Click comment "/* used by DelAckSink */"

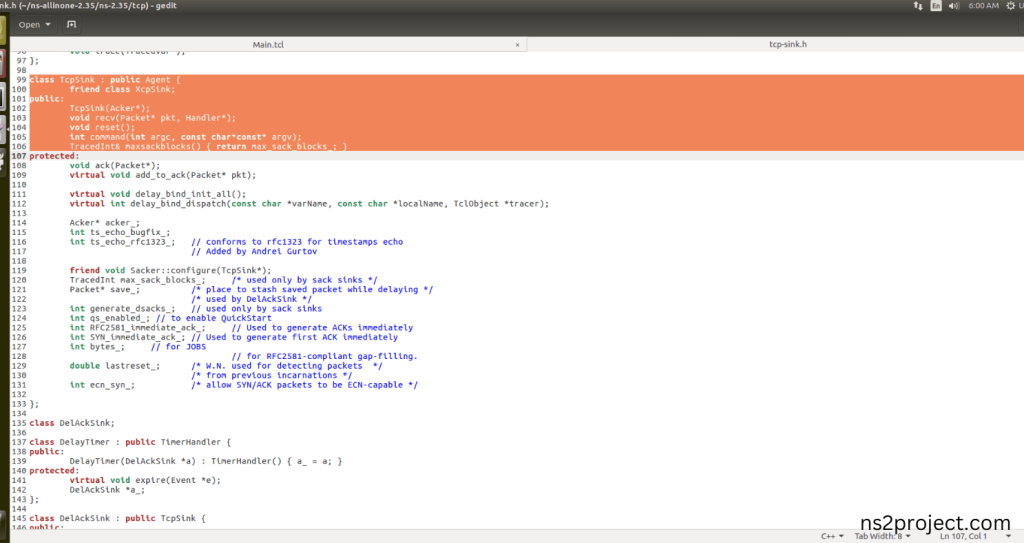pos(251,299)
